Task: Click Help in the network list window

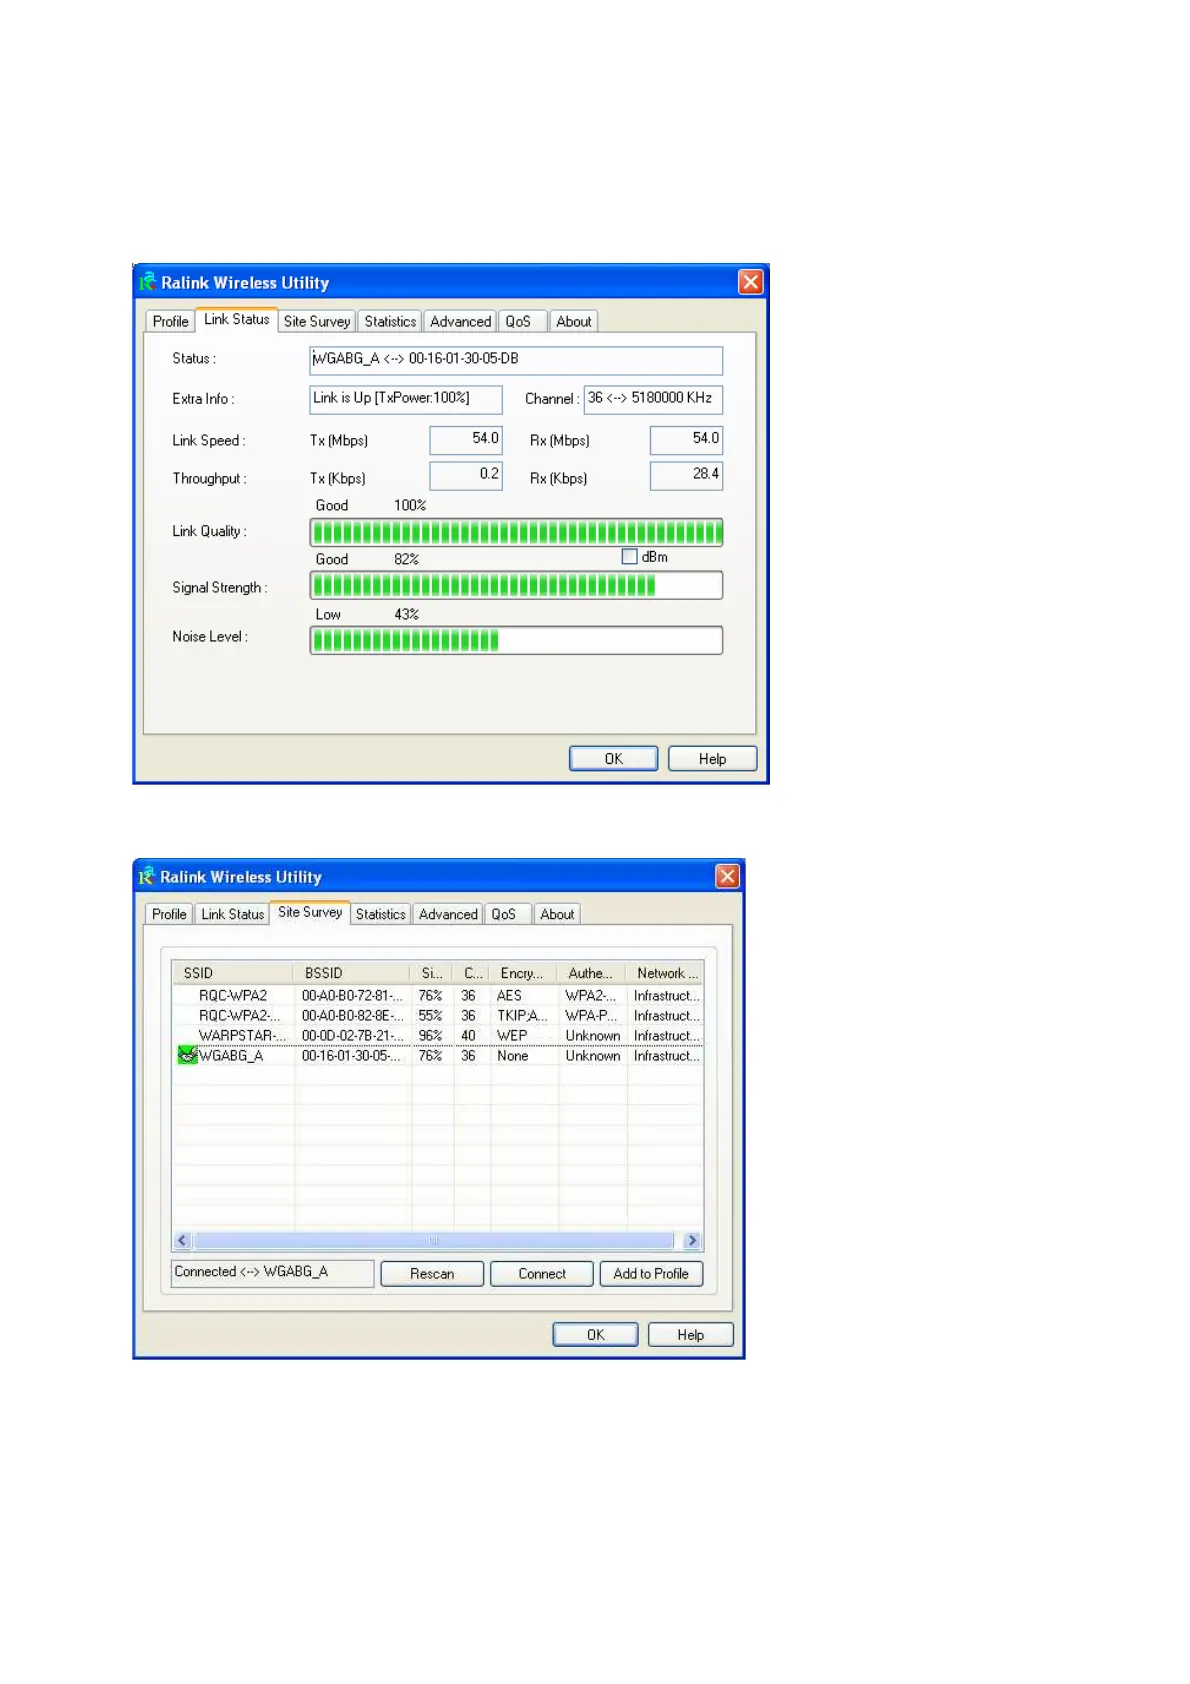Action: click(690, 1334)
